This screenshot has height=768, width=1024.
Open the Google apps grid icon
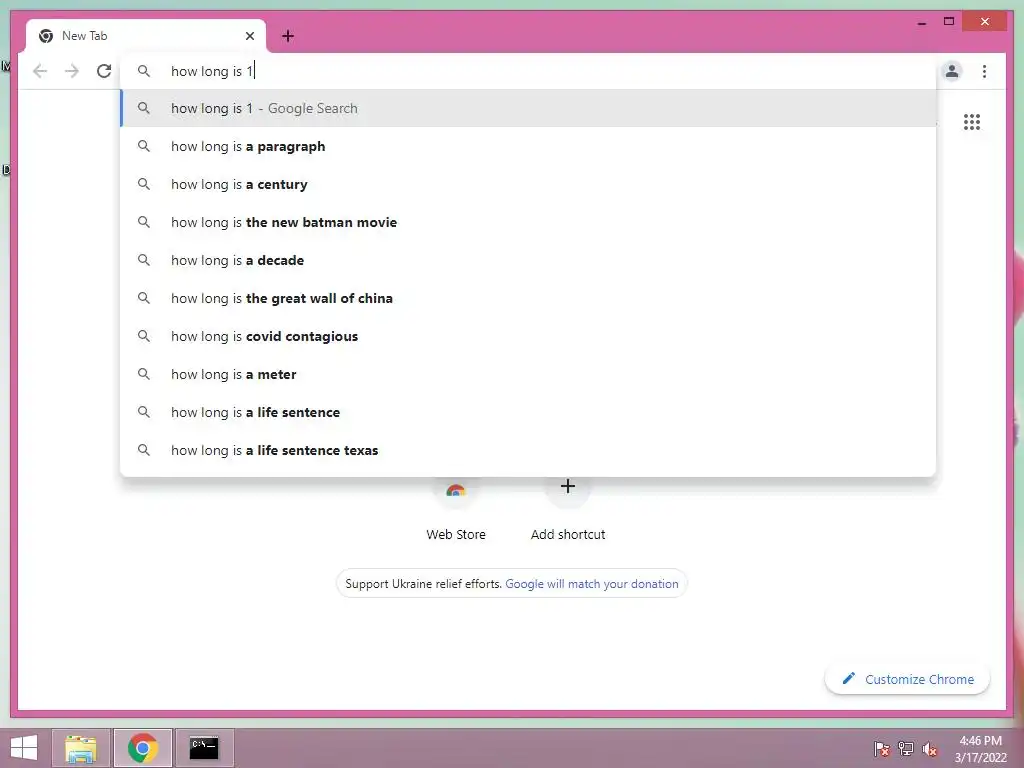[x=972, y=122]
